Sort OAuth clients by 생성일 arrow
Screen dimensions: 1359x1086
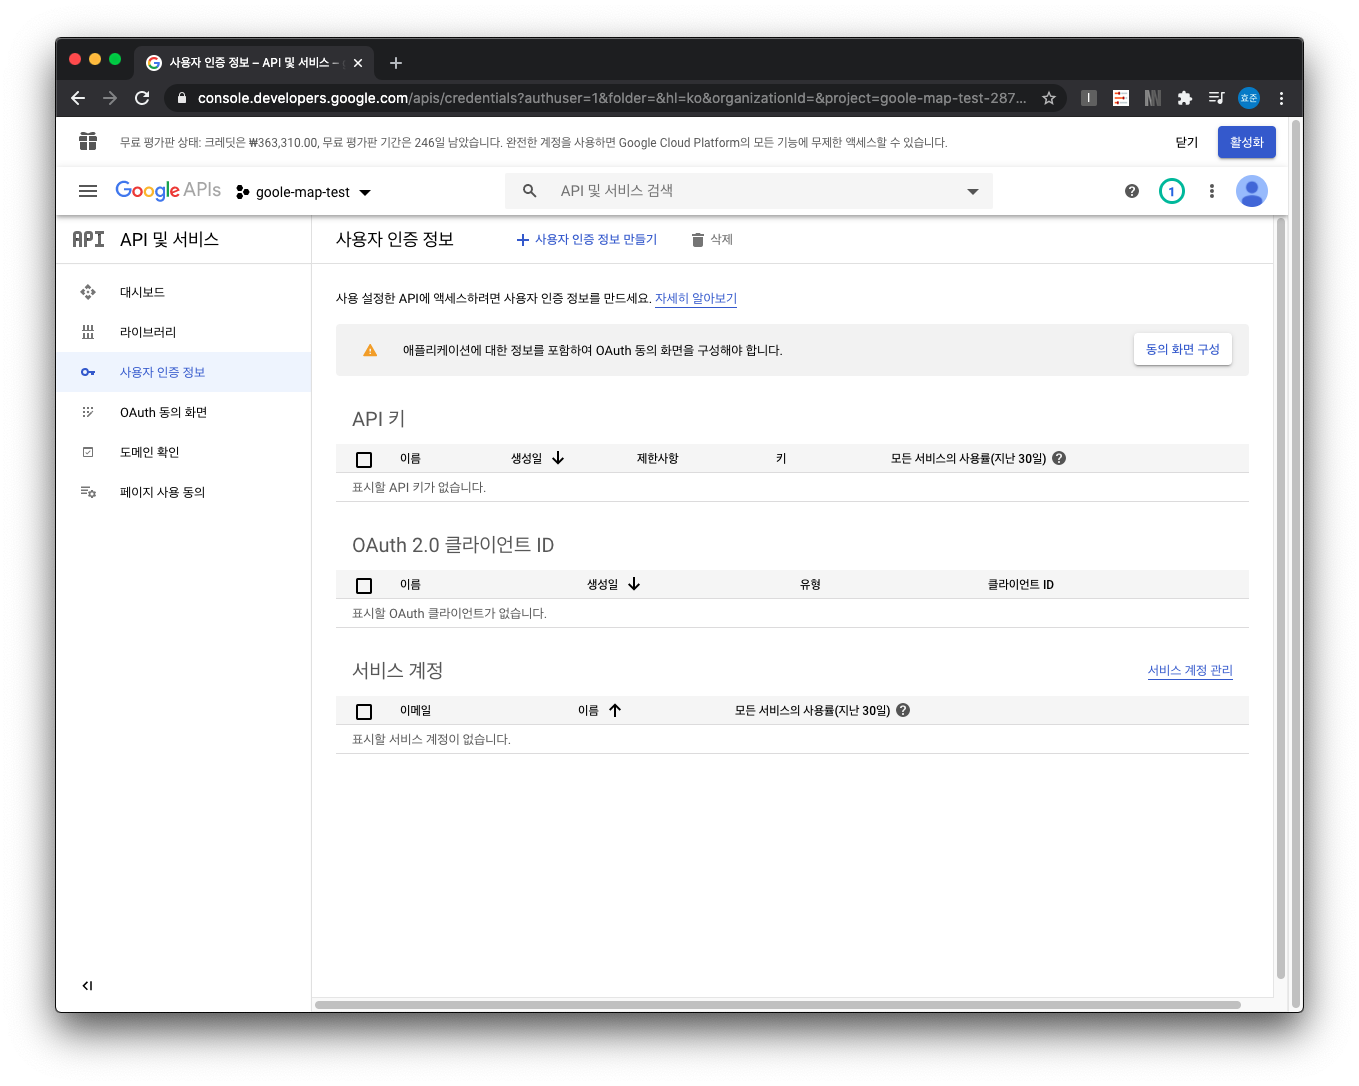pyautogui.click(x=634, y=584)
